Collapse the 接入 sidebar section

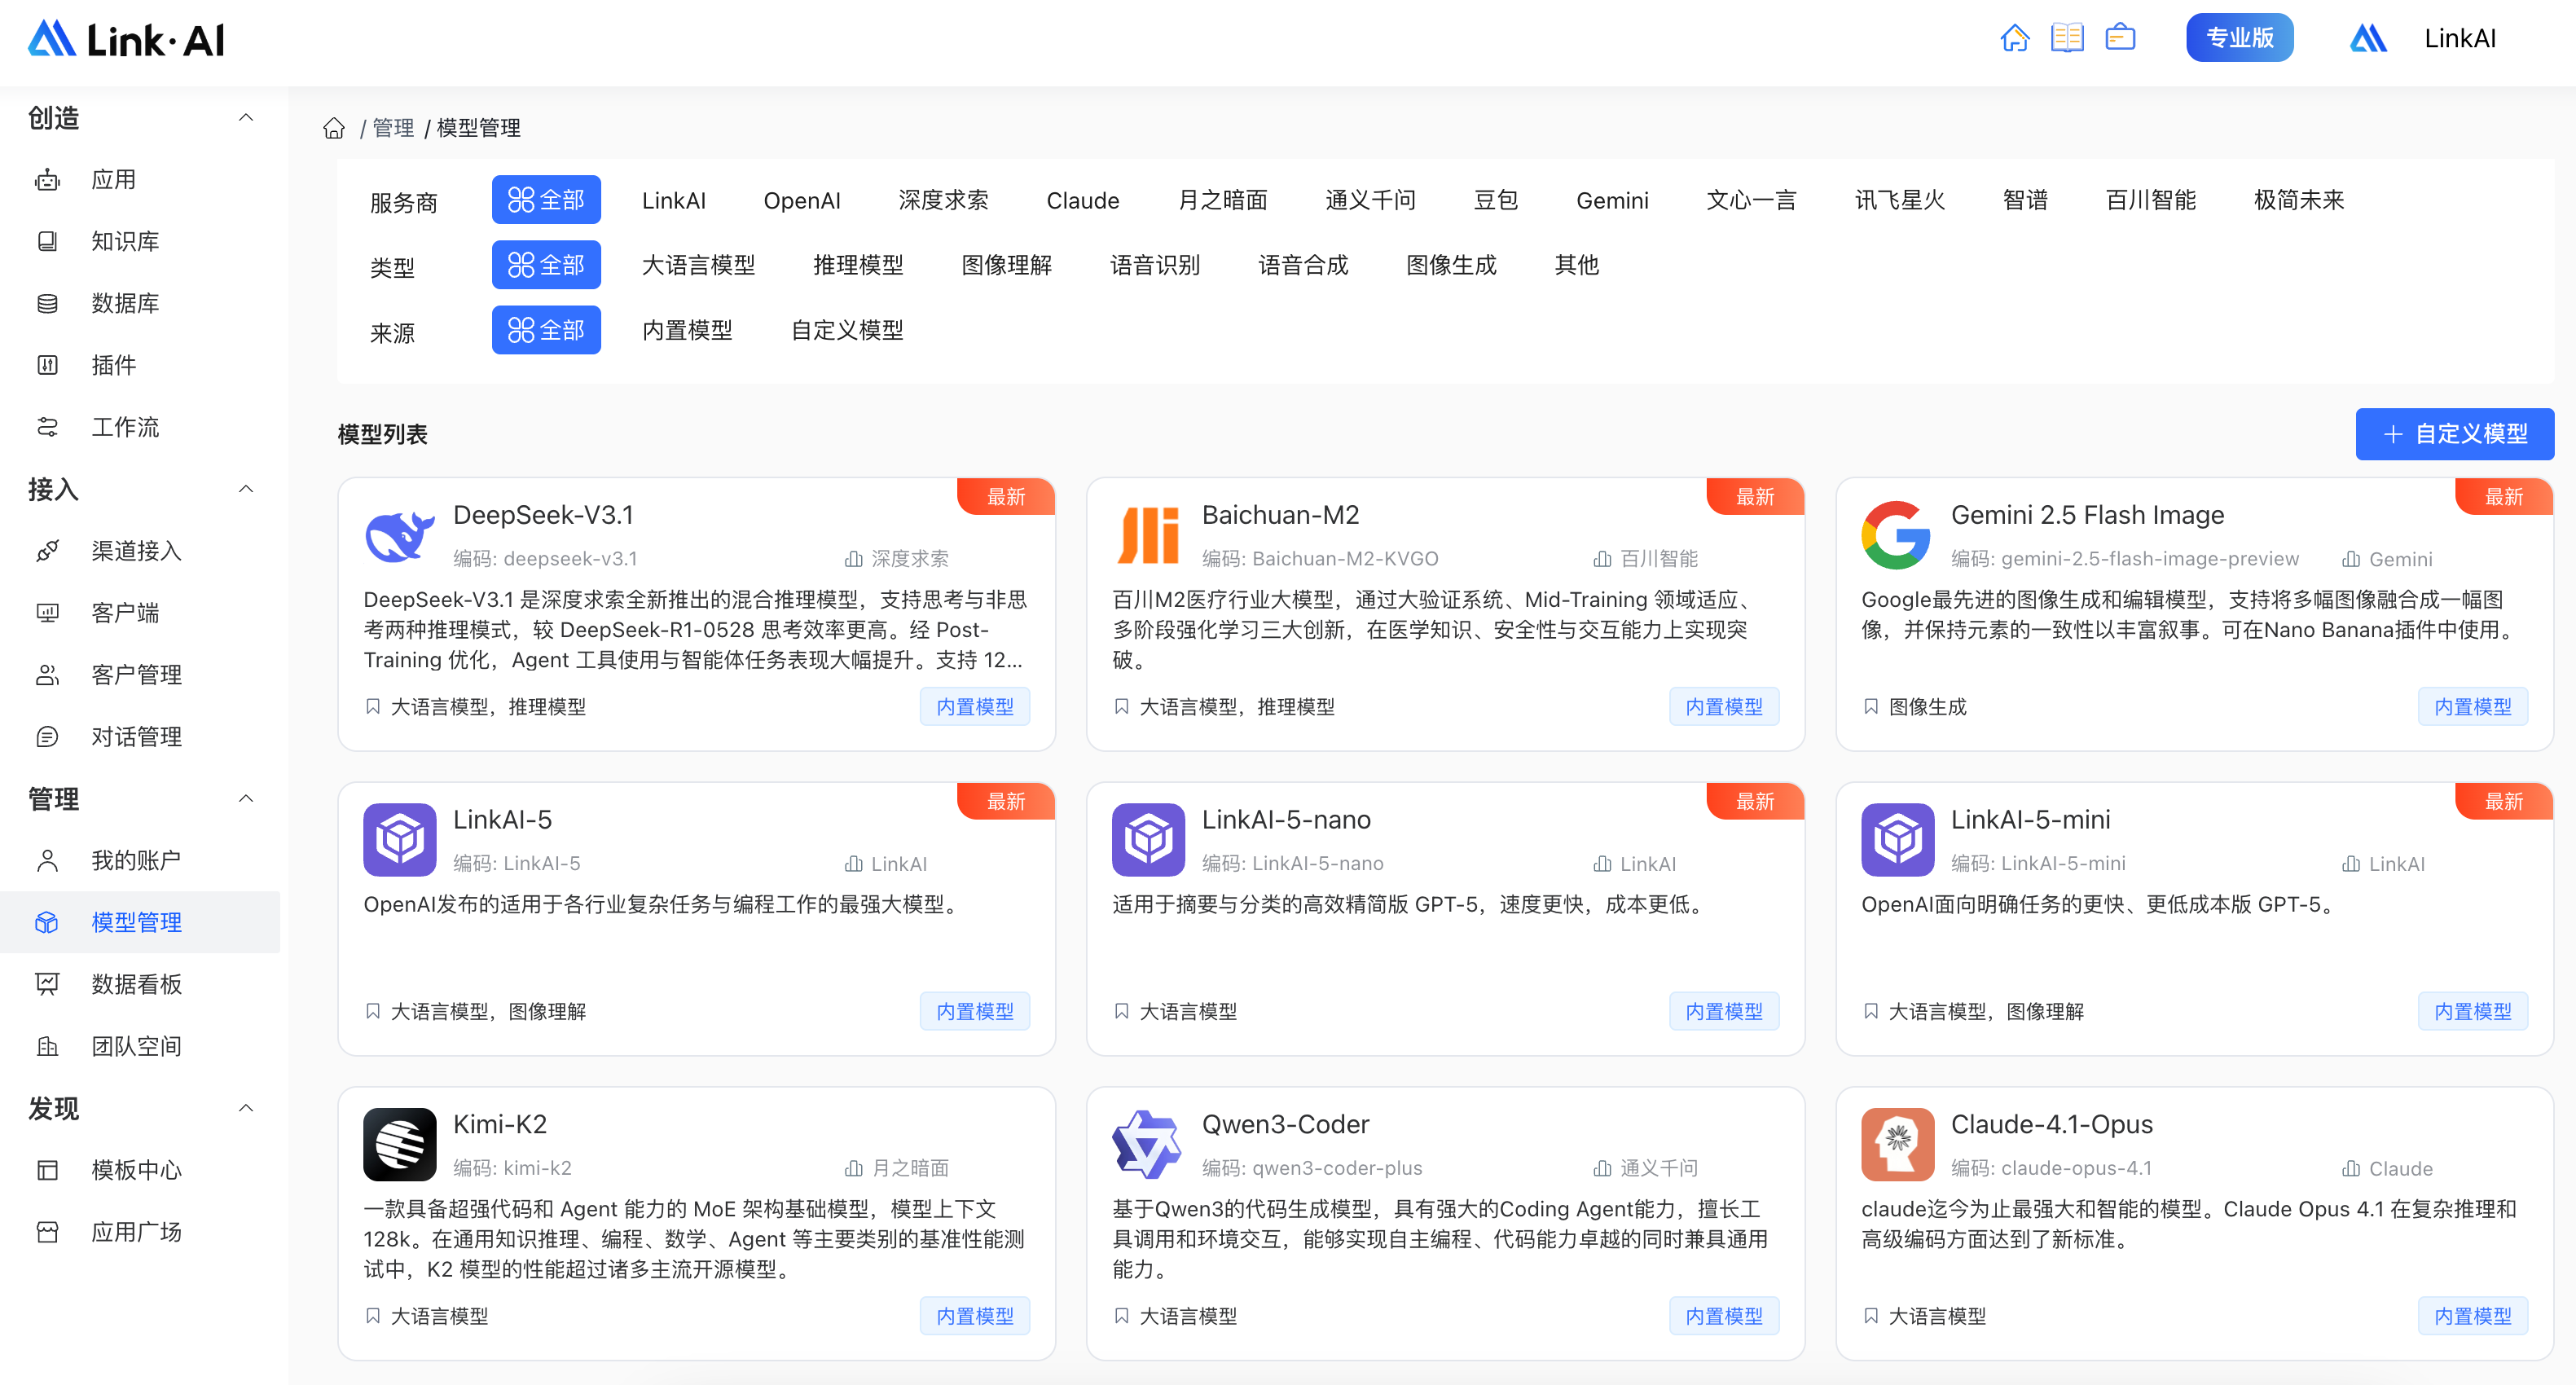246,489
